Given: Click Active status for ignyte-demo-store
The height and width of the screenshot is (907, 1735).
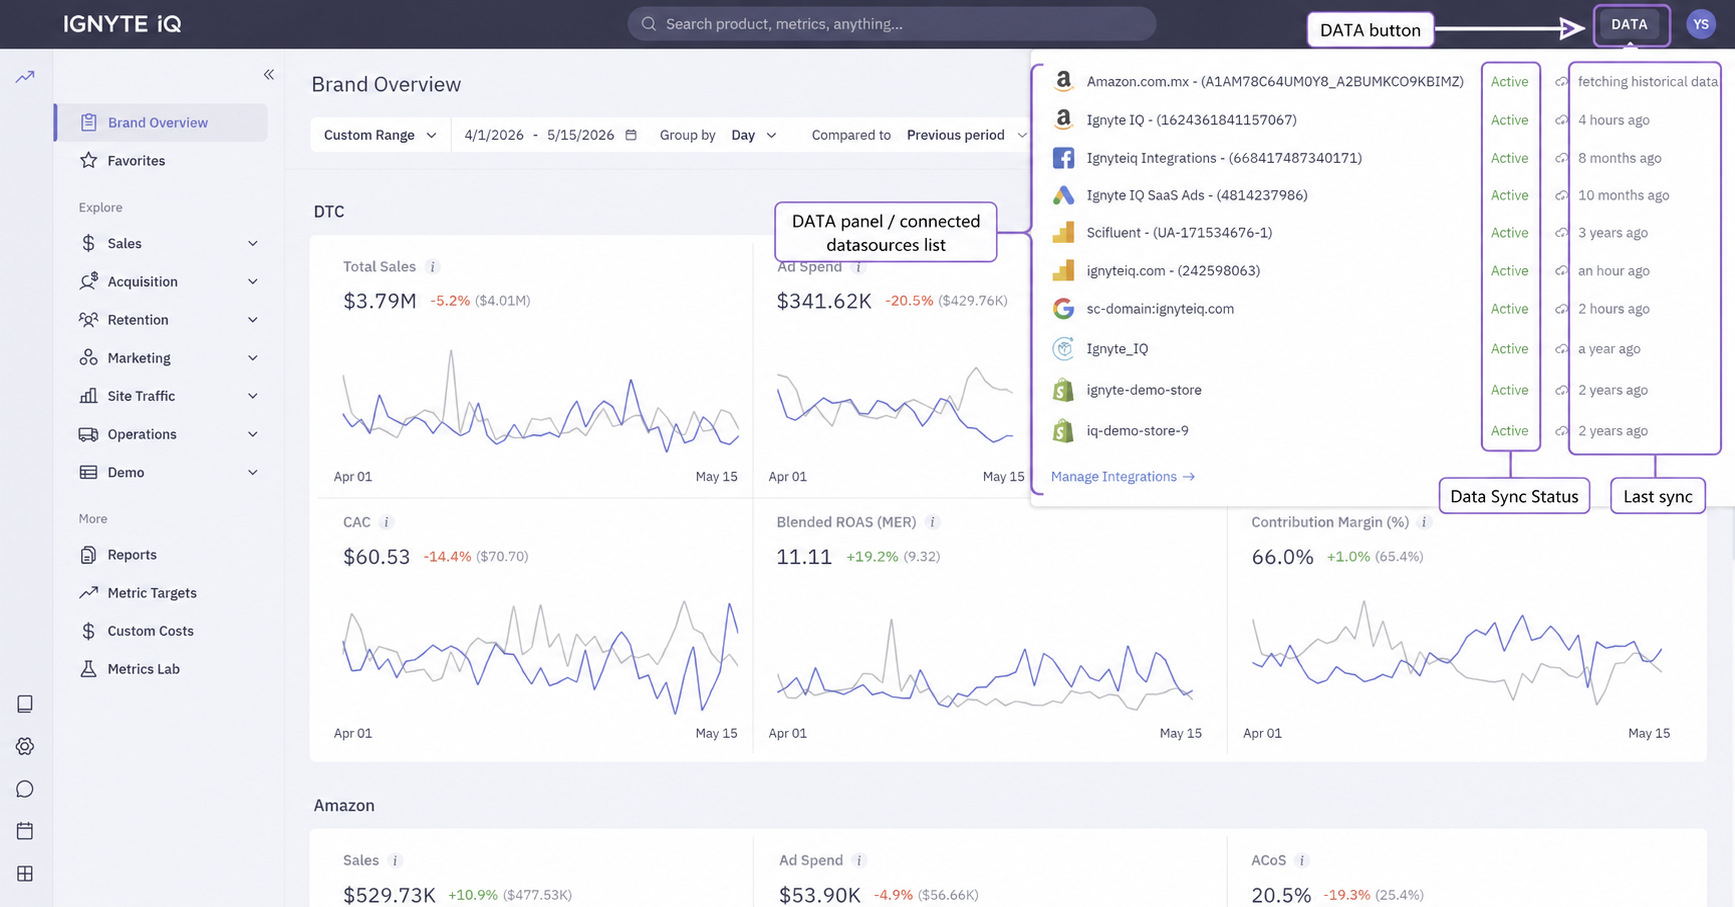Looking at the screenshot, I should pos(1509,390).
